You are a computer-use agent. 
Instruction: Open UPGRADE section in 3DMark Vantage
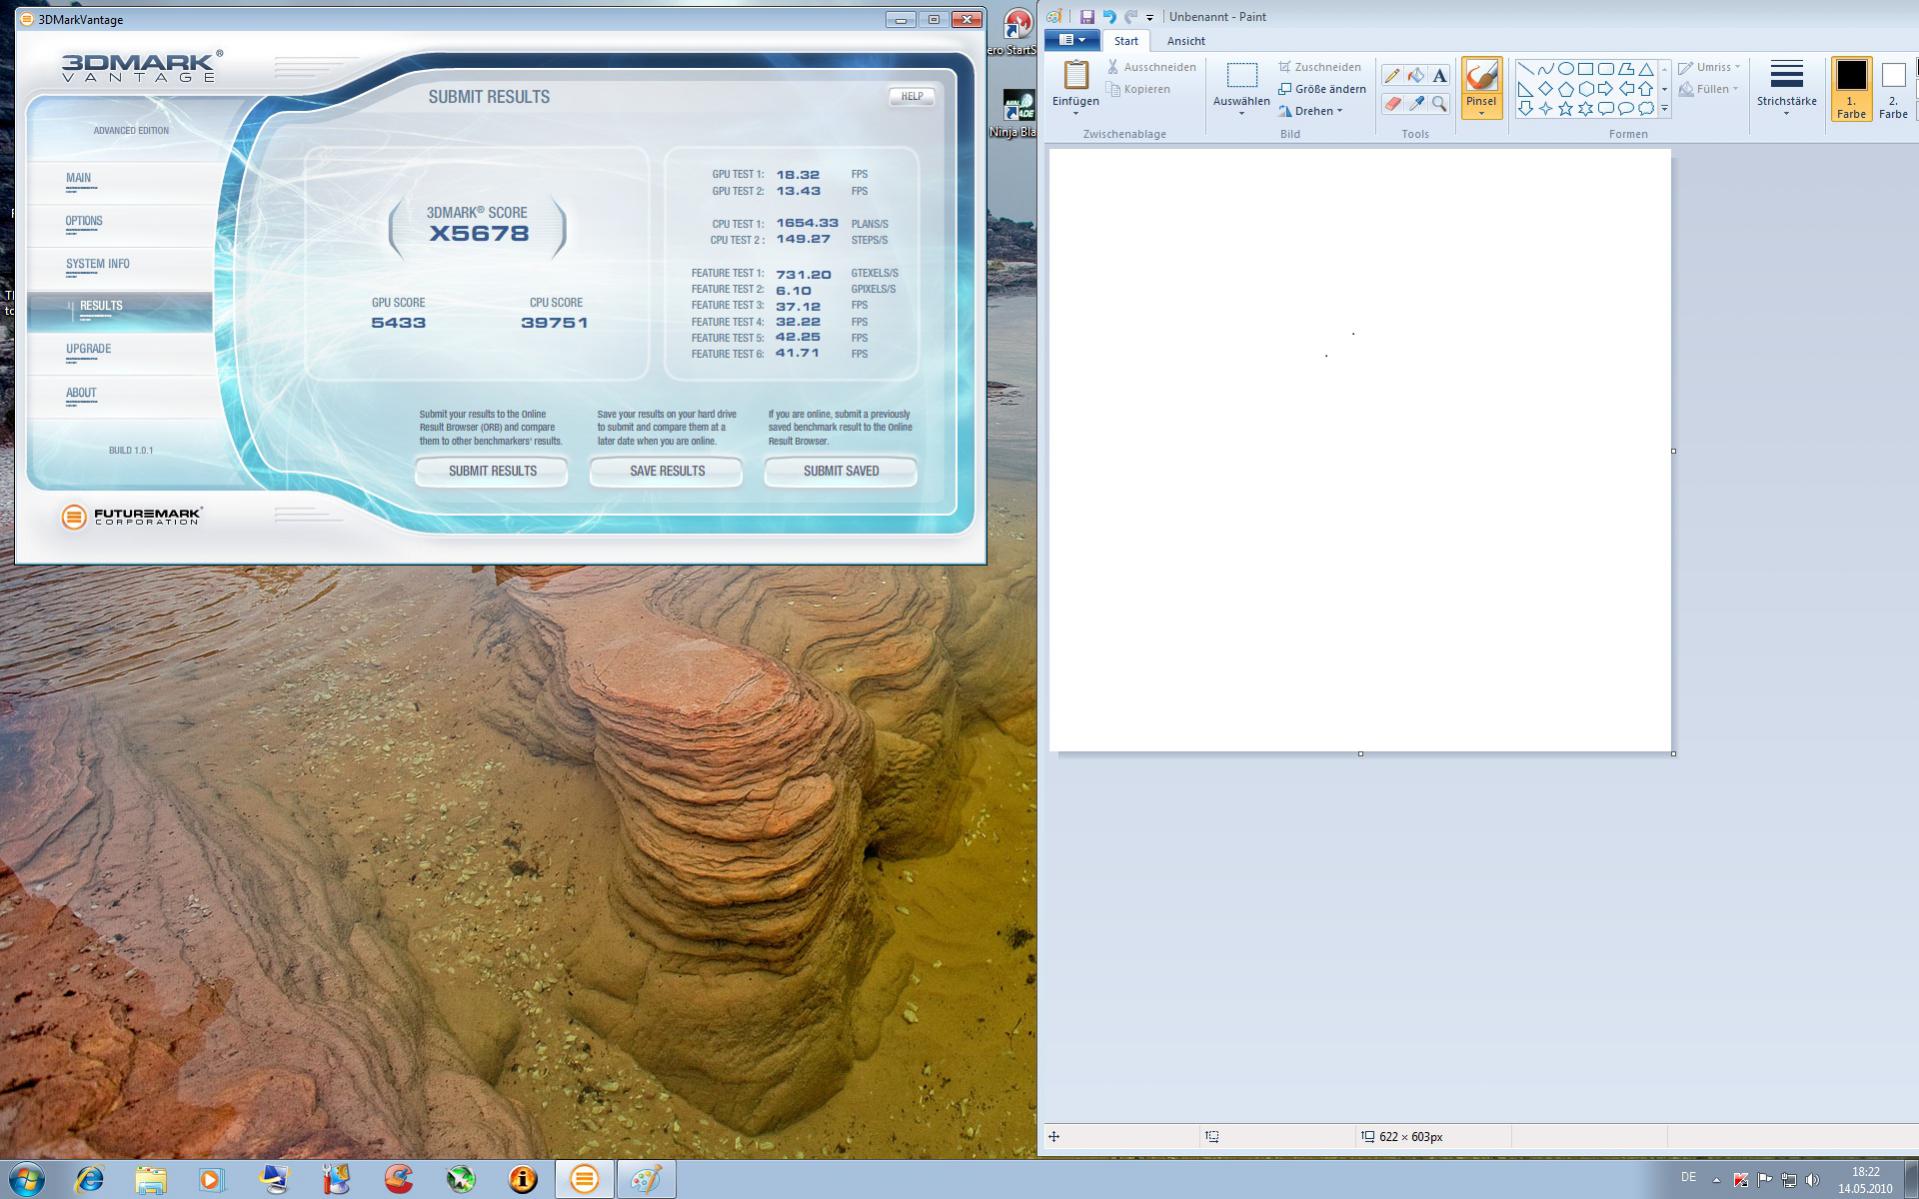pos(121,352)
